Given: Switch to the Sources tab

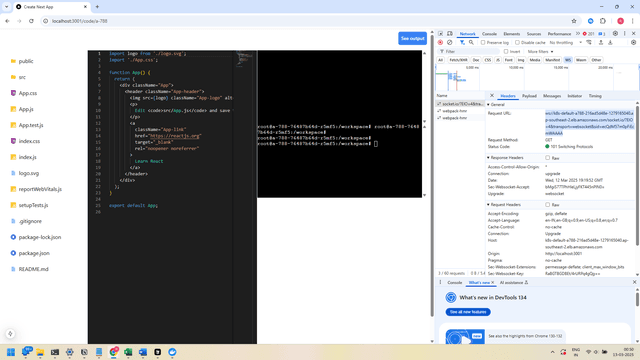Looking at the screenshot, I should pos(533,34).
